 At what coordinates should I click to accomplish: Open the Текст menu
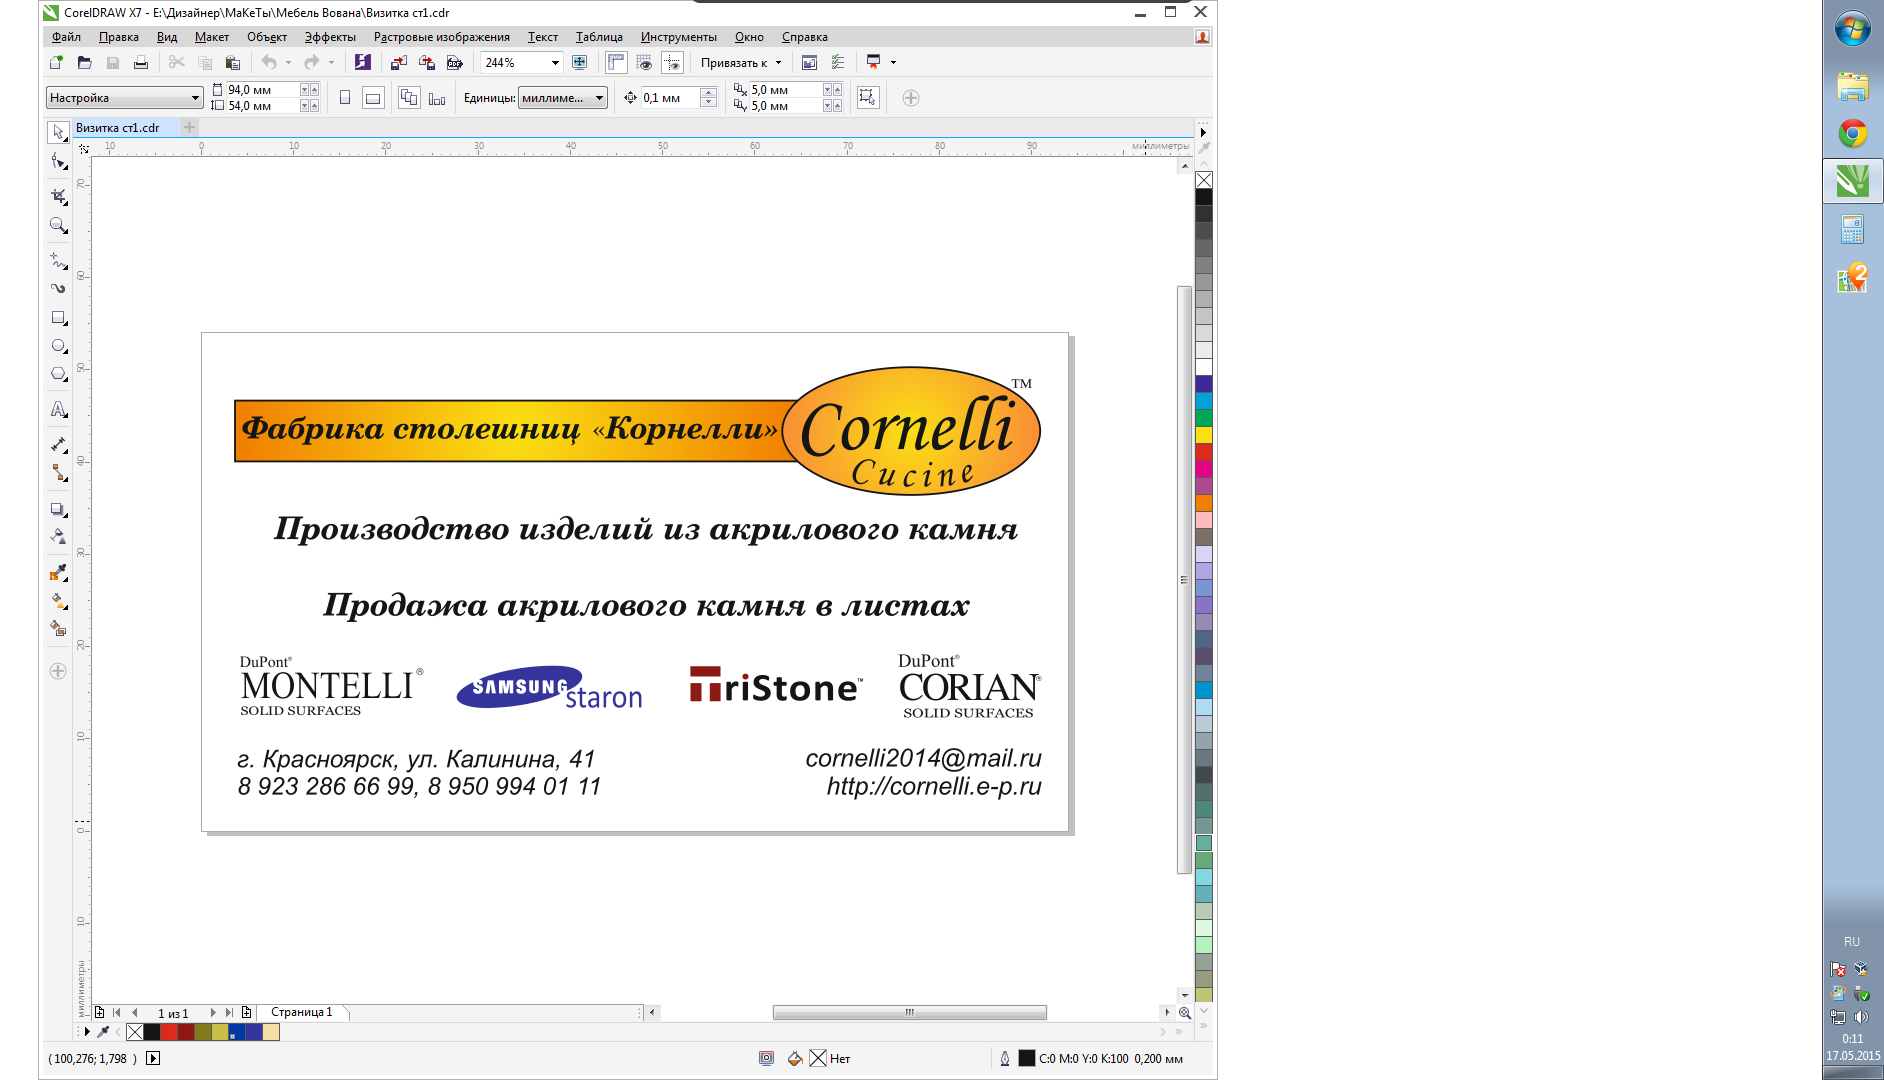[543, 37]
